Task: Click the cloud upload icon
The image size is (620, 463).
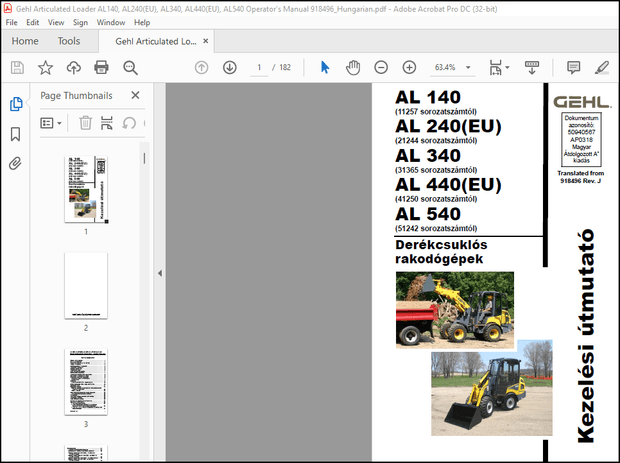Action: pyautogui.click(x=74, y=68)
